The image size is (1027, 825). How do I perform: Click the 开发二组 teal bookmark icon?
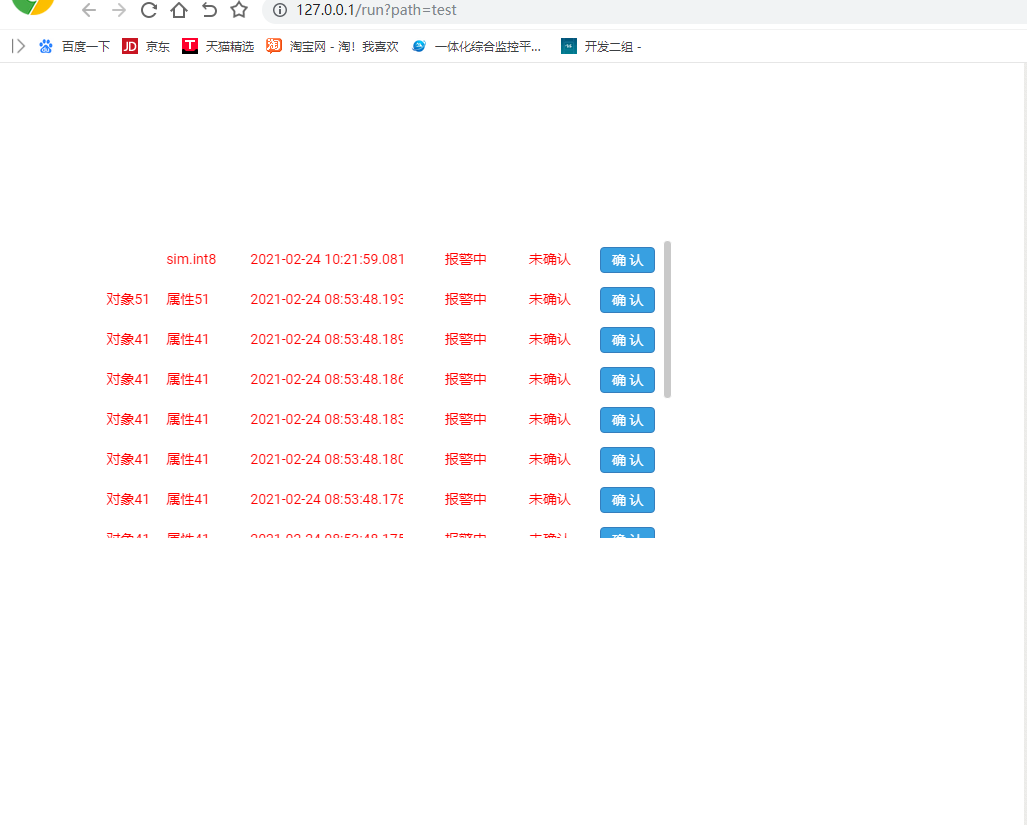[x=569, y=46]
